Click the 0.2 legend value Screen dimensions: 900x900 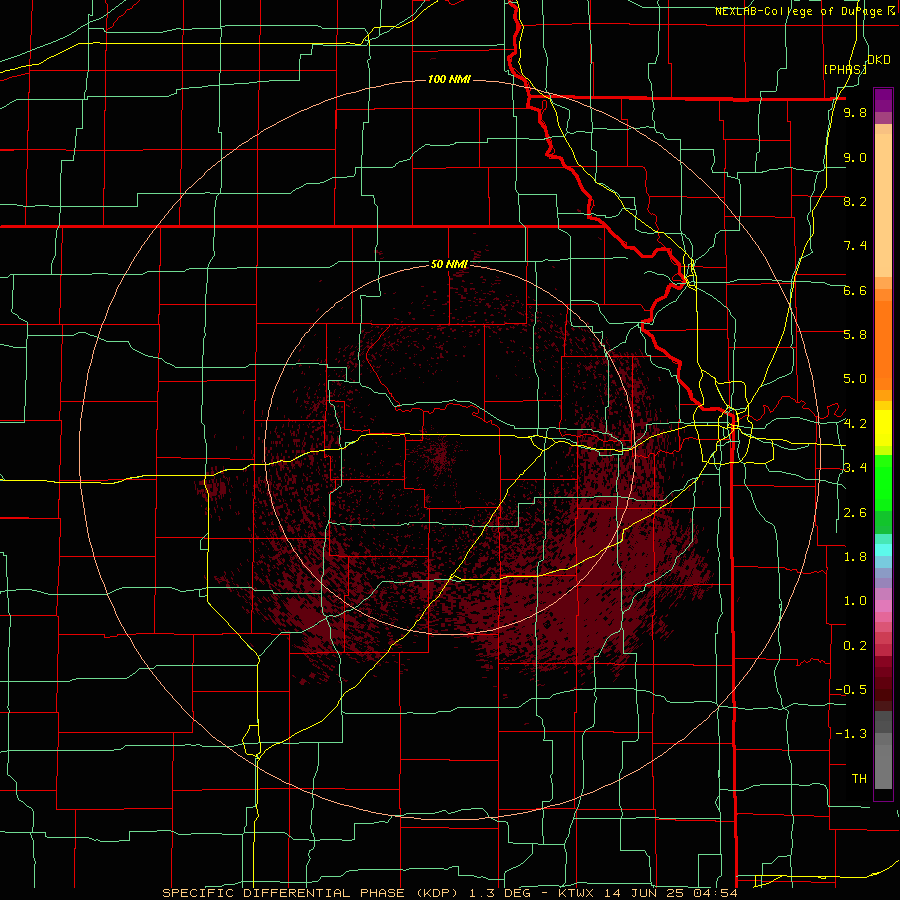pyautogui.click(x=855, y=646)
